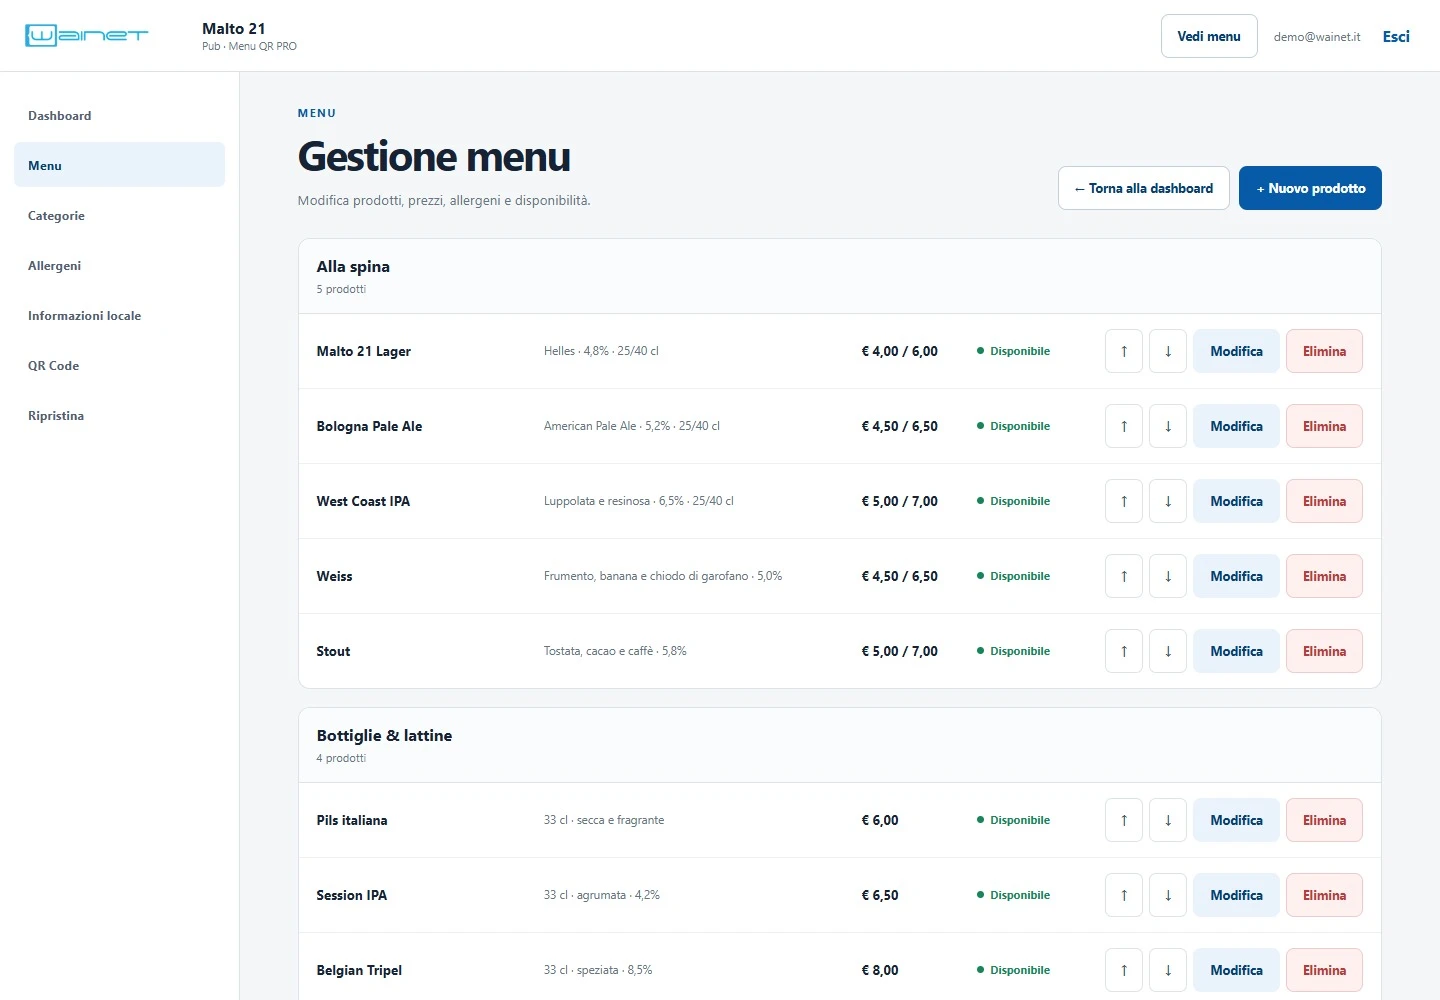The width and height of the screenshot is (1440, 1000).
Task: Move Malto 21 Lager up
Action: pyautogui.click(x=1124, y=351)
